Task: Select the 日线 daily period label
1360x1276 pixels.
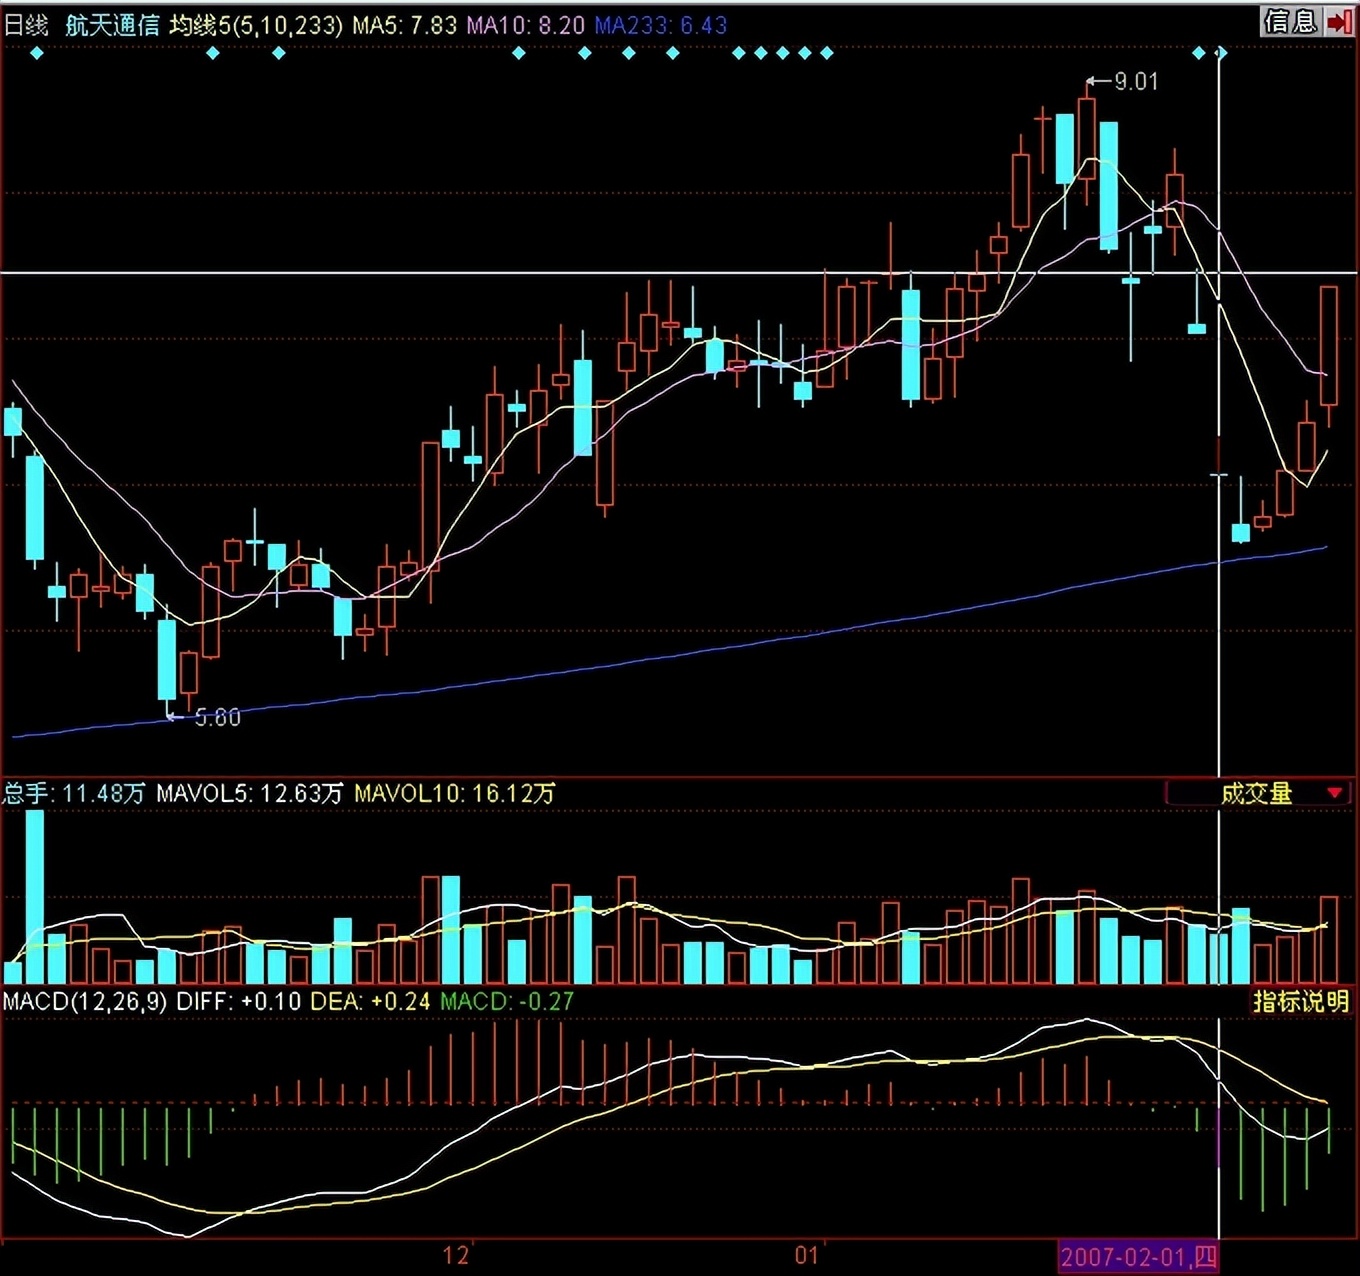Action: pos(25,25)
